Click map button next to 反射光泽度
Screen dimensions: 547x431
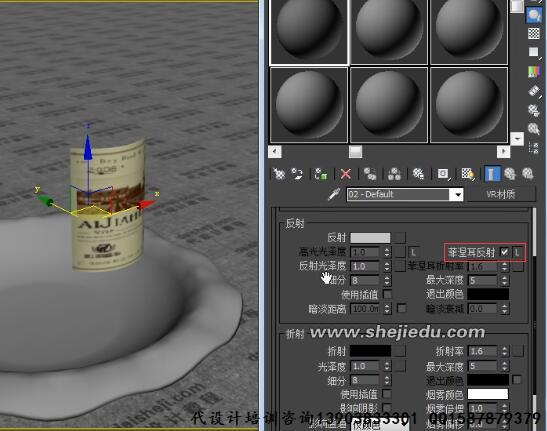[x=400, y=266]
